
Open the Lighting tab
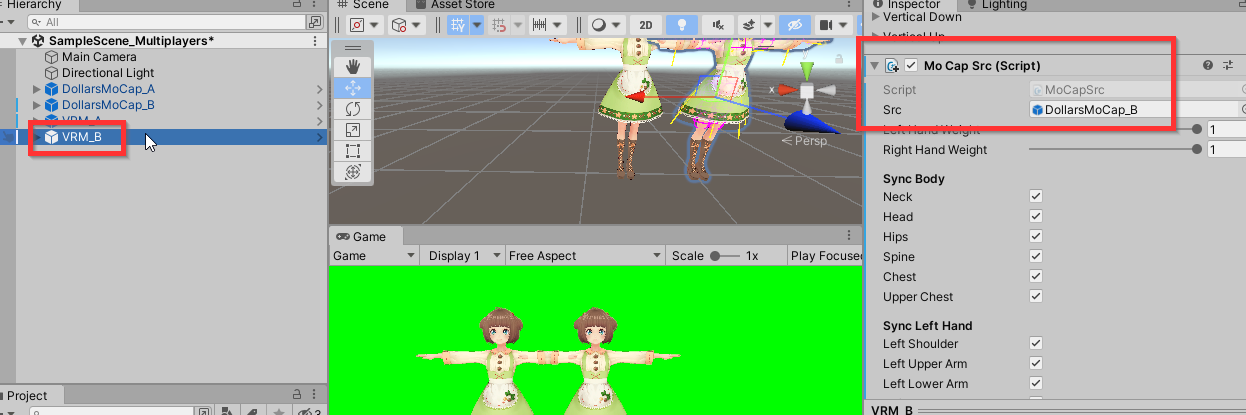[x=1003, y=5]
